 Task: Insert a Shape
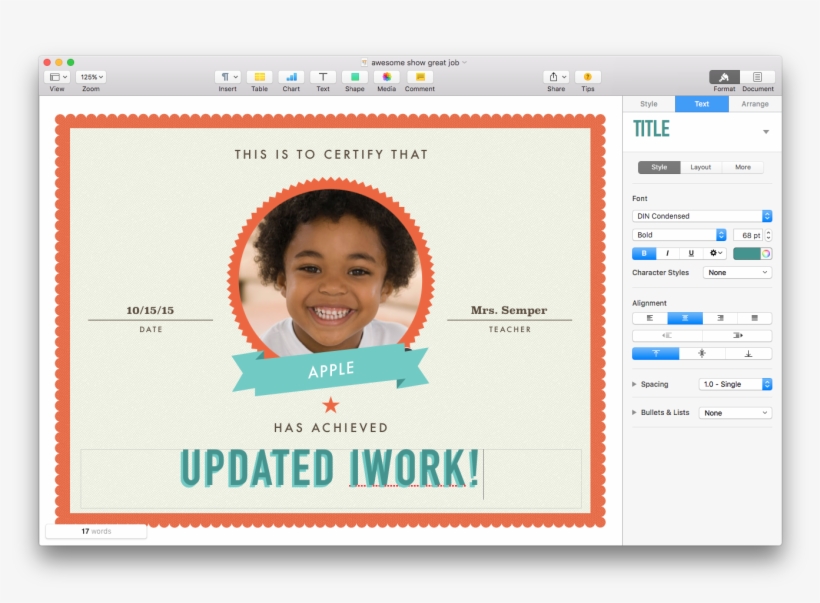click(x=355, y=78)
